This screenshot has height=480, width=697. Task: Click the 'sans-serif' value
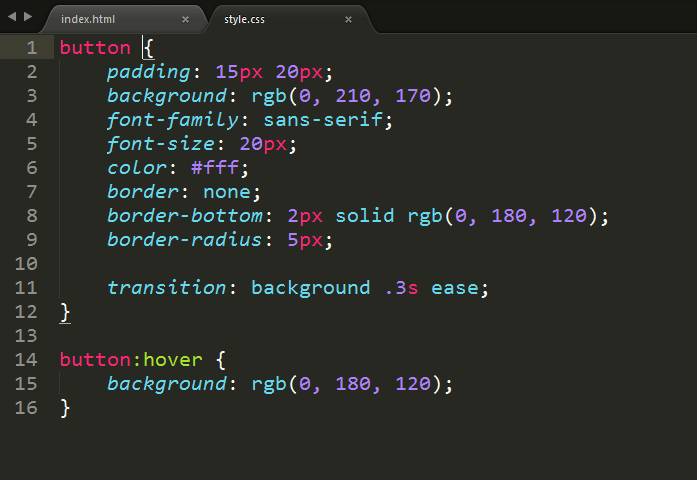click(323, 120)
